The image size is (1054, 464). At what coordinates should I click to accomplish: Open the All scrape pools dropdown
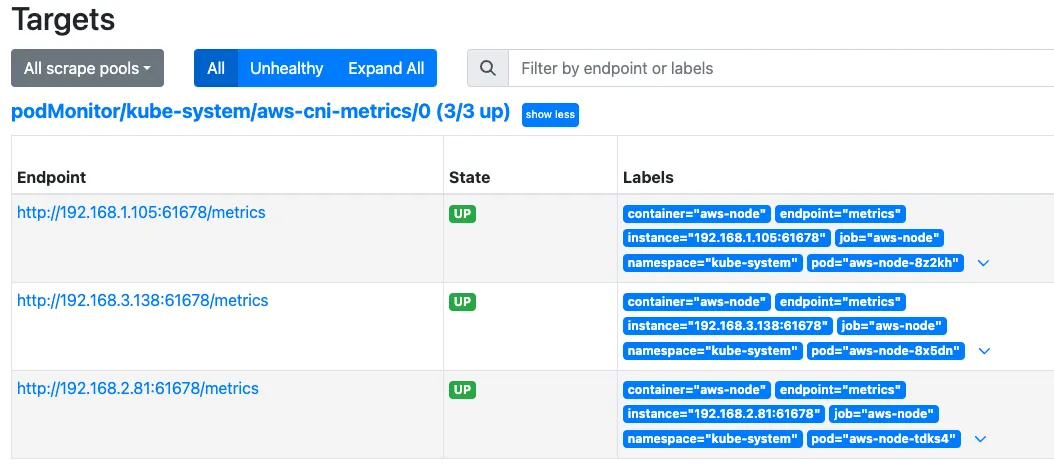(87, 68)
